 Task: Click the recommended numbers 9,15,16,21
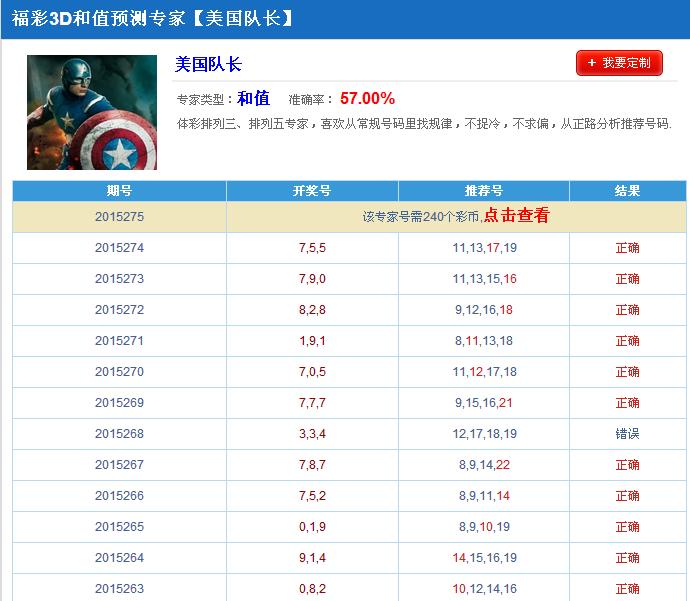point(484,403)
